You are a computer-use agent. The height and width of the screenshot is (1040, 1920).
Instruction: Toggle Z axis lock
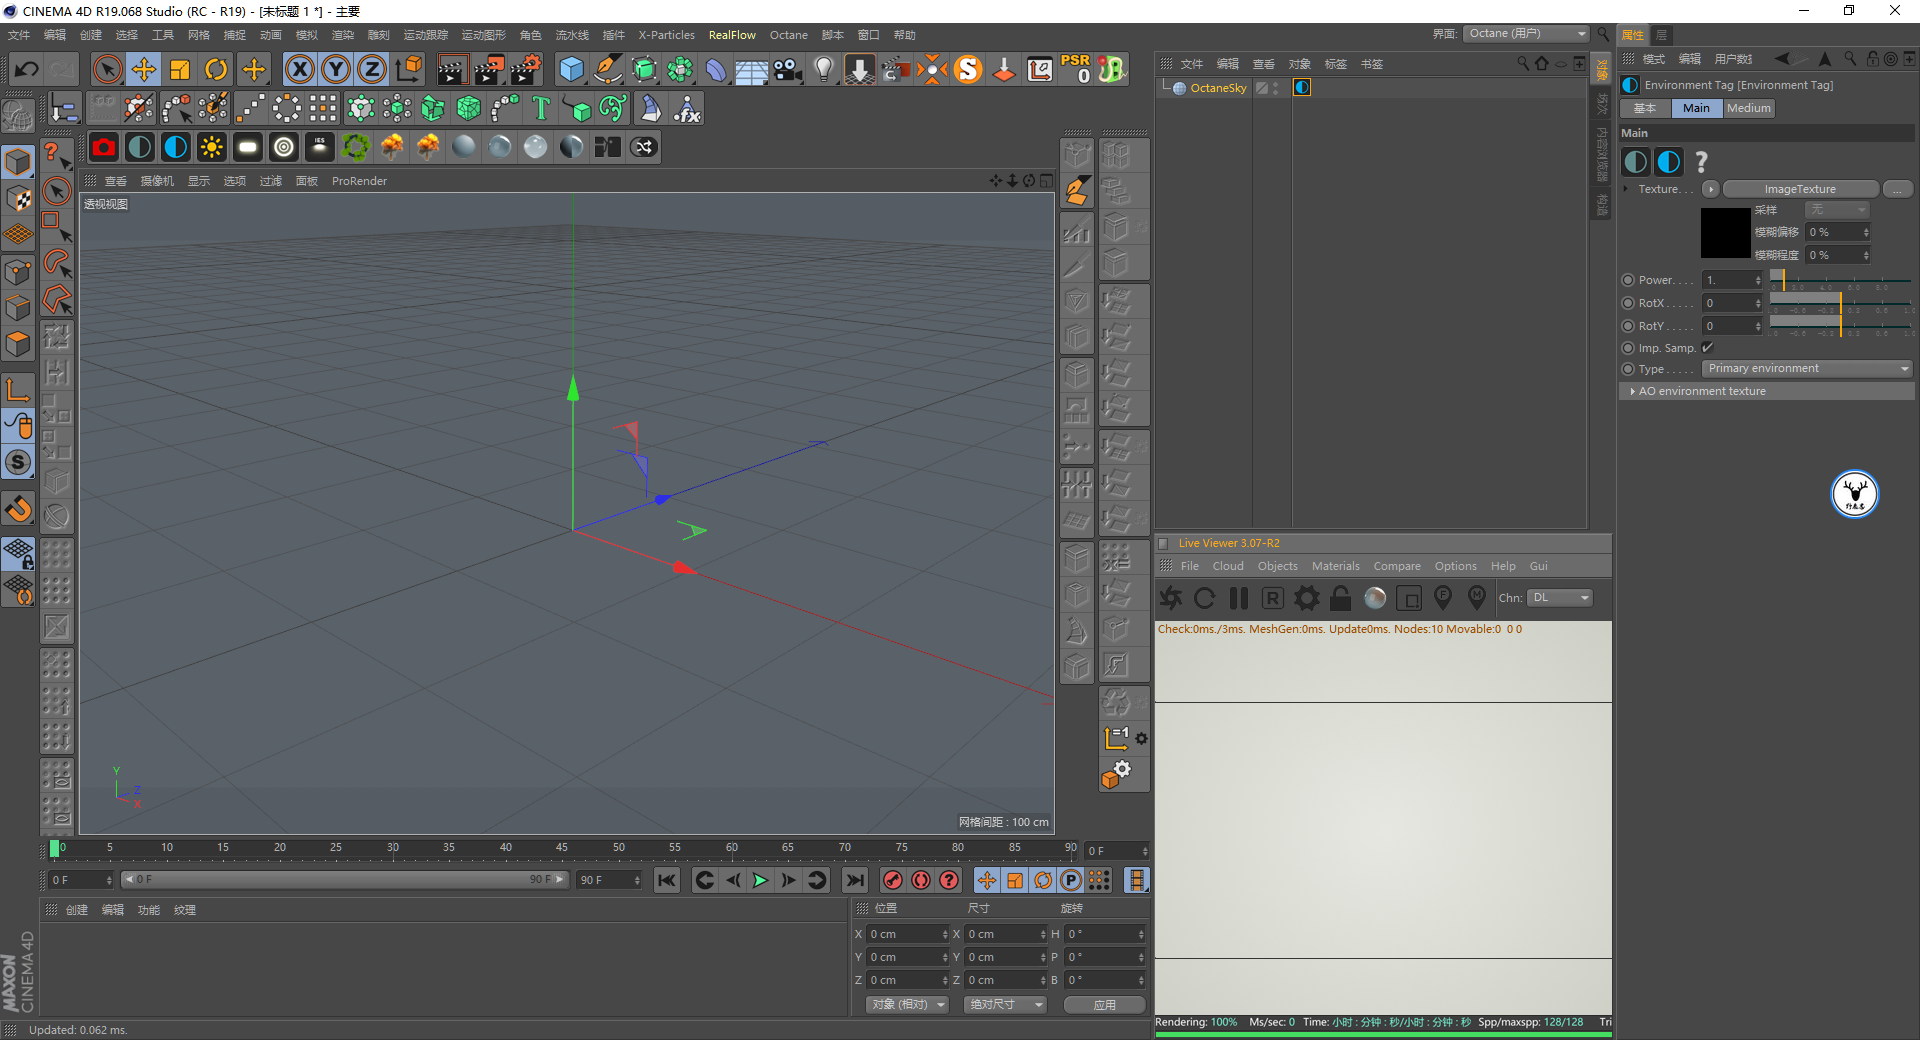(372, 69)
